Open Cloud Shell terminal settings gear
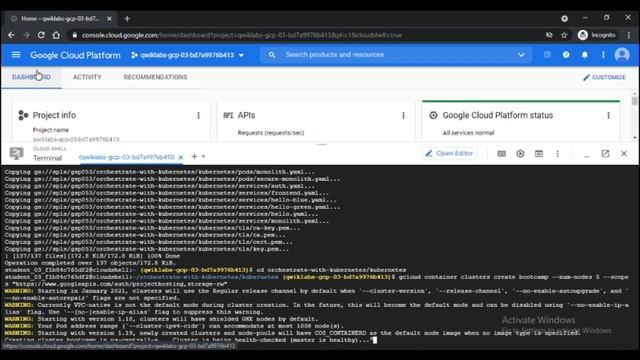Screen dimensions: 640x360 (520, 154)
